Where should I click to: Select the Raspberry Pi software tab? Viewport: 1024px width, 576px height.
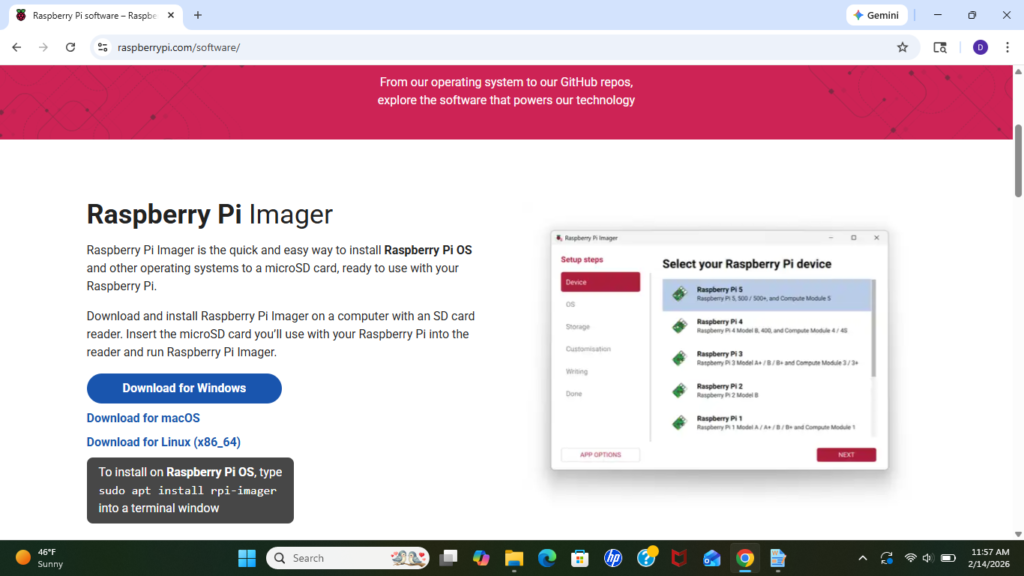(90, 15)
